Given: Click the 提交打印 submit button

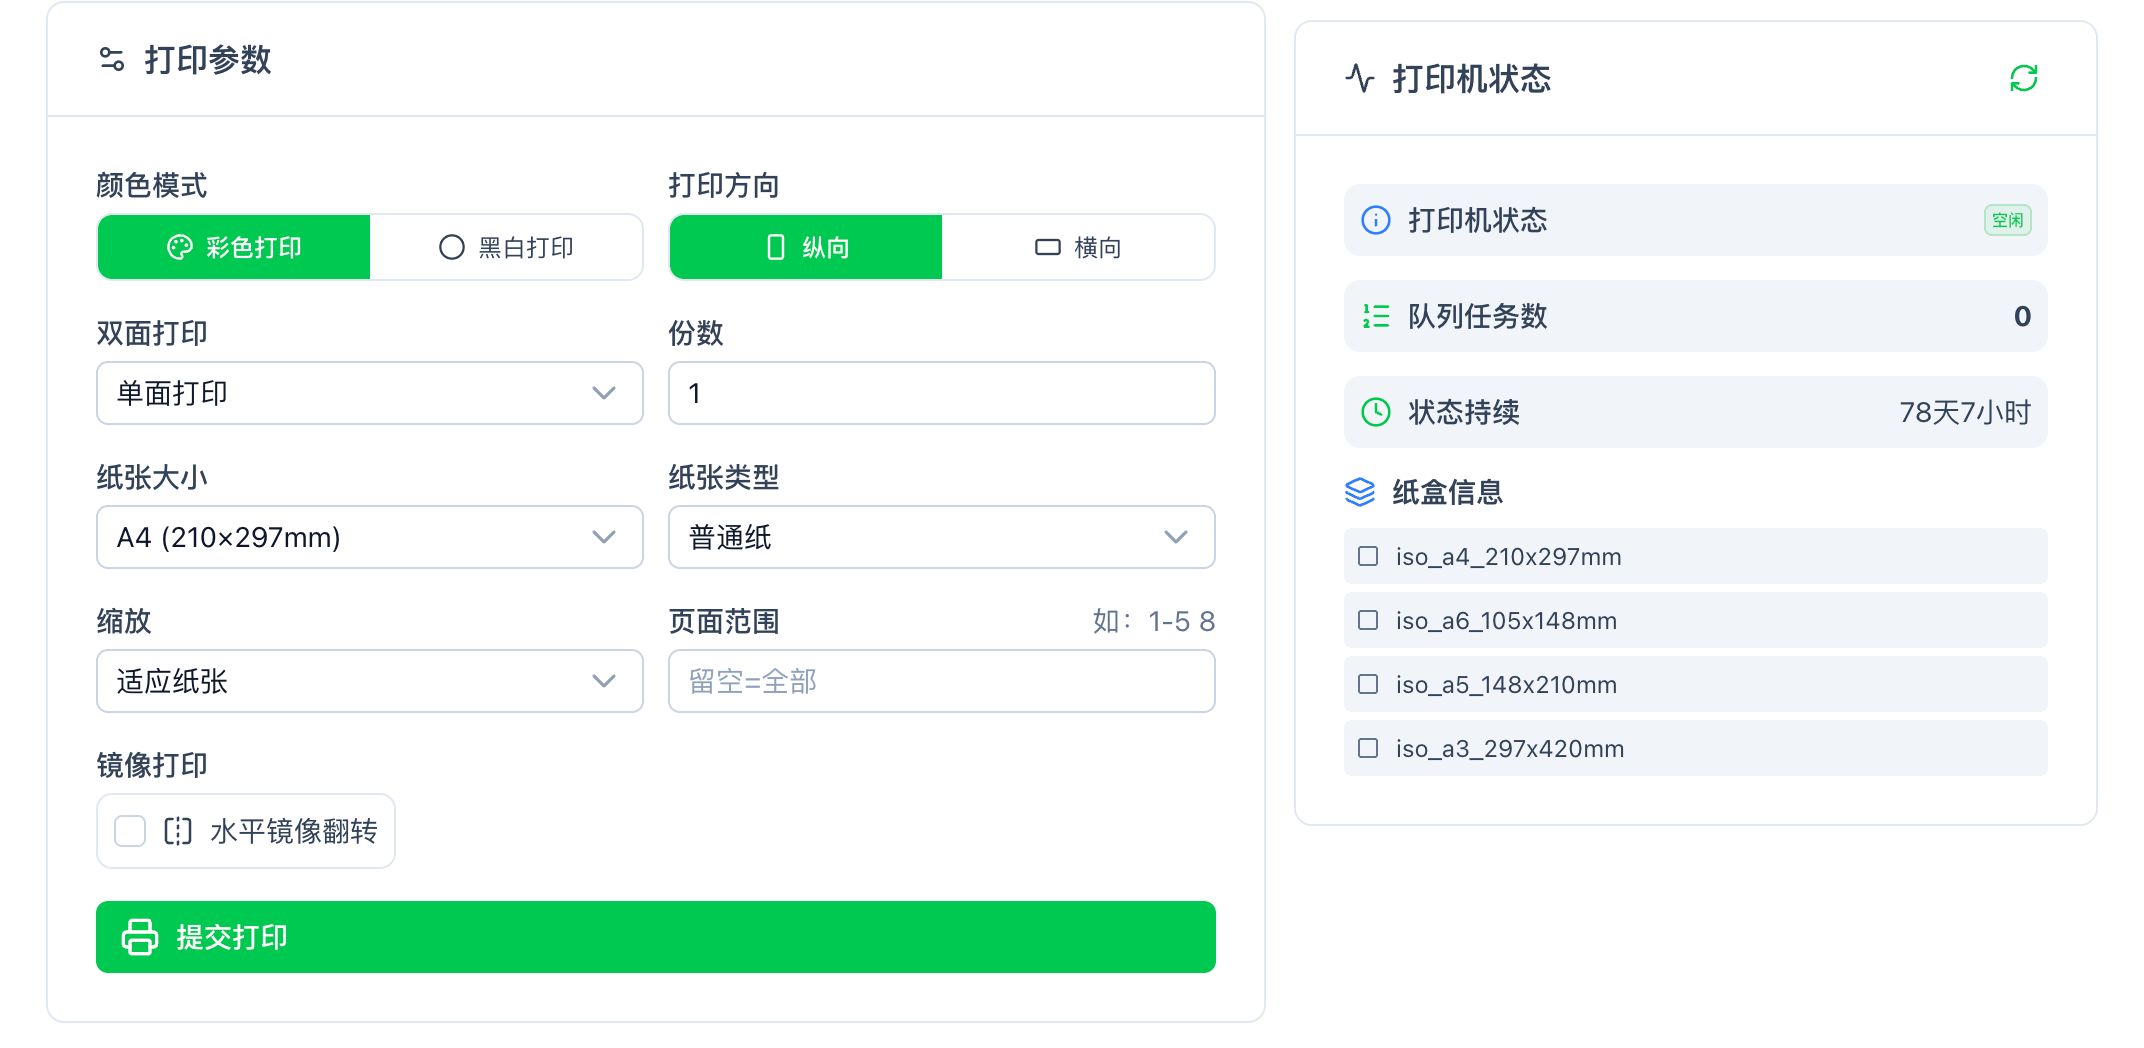Looking at the screenshot, I should coord(655,937).
